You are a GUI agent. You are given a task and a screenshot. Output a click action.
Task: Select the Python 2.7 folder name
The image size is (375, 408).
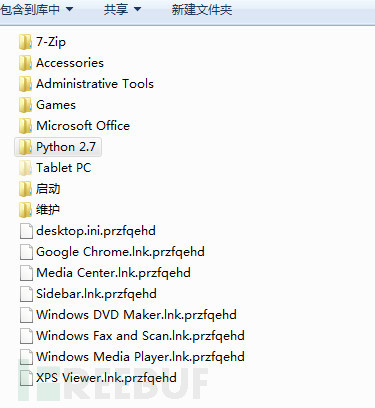tap(66, 147)
